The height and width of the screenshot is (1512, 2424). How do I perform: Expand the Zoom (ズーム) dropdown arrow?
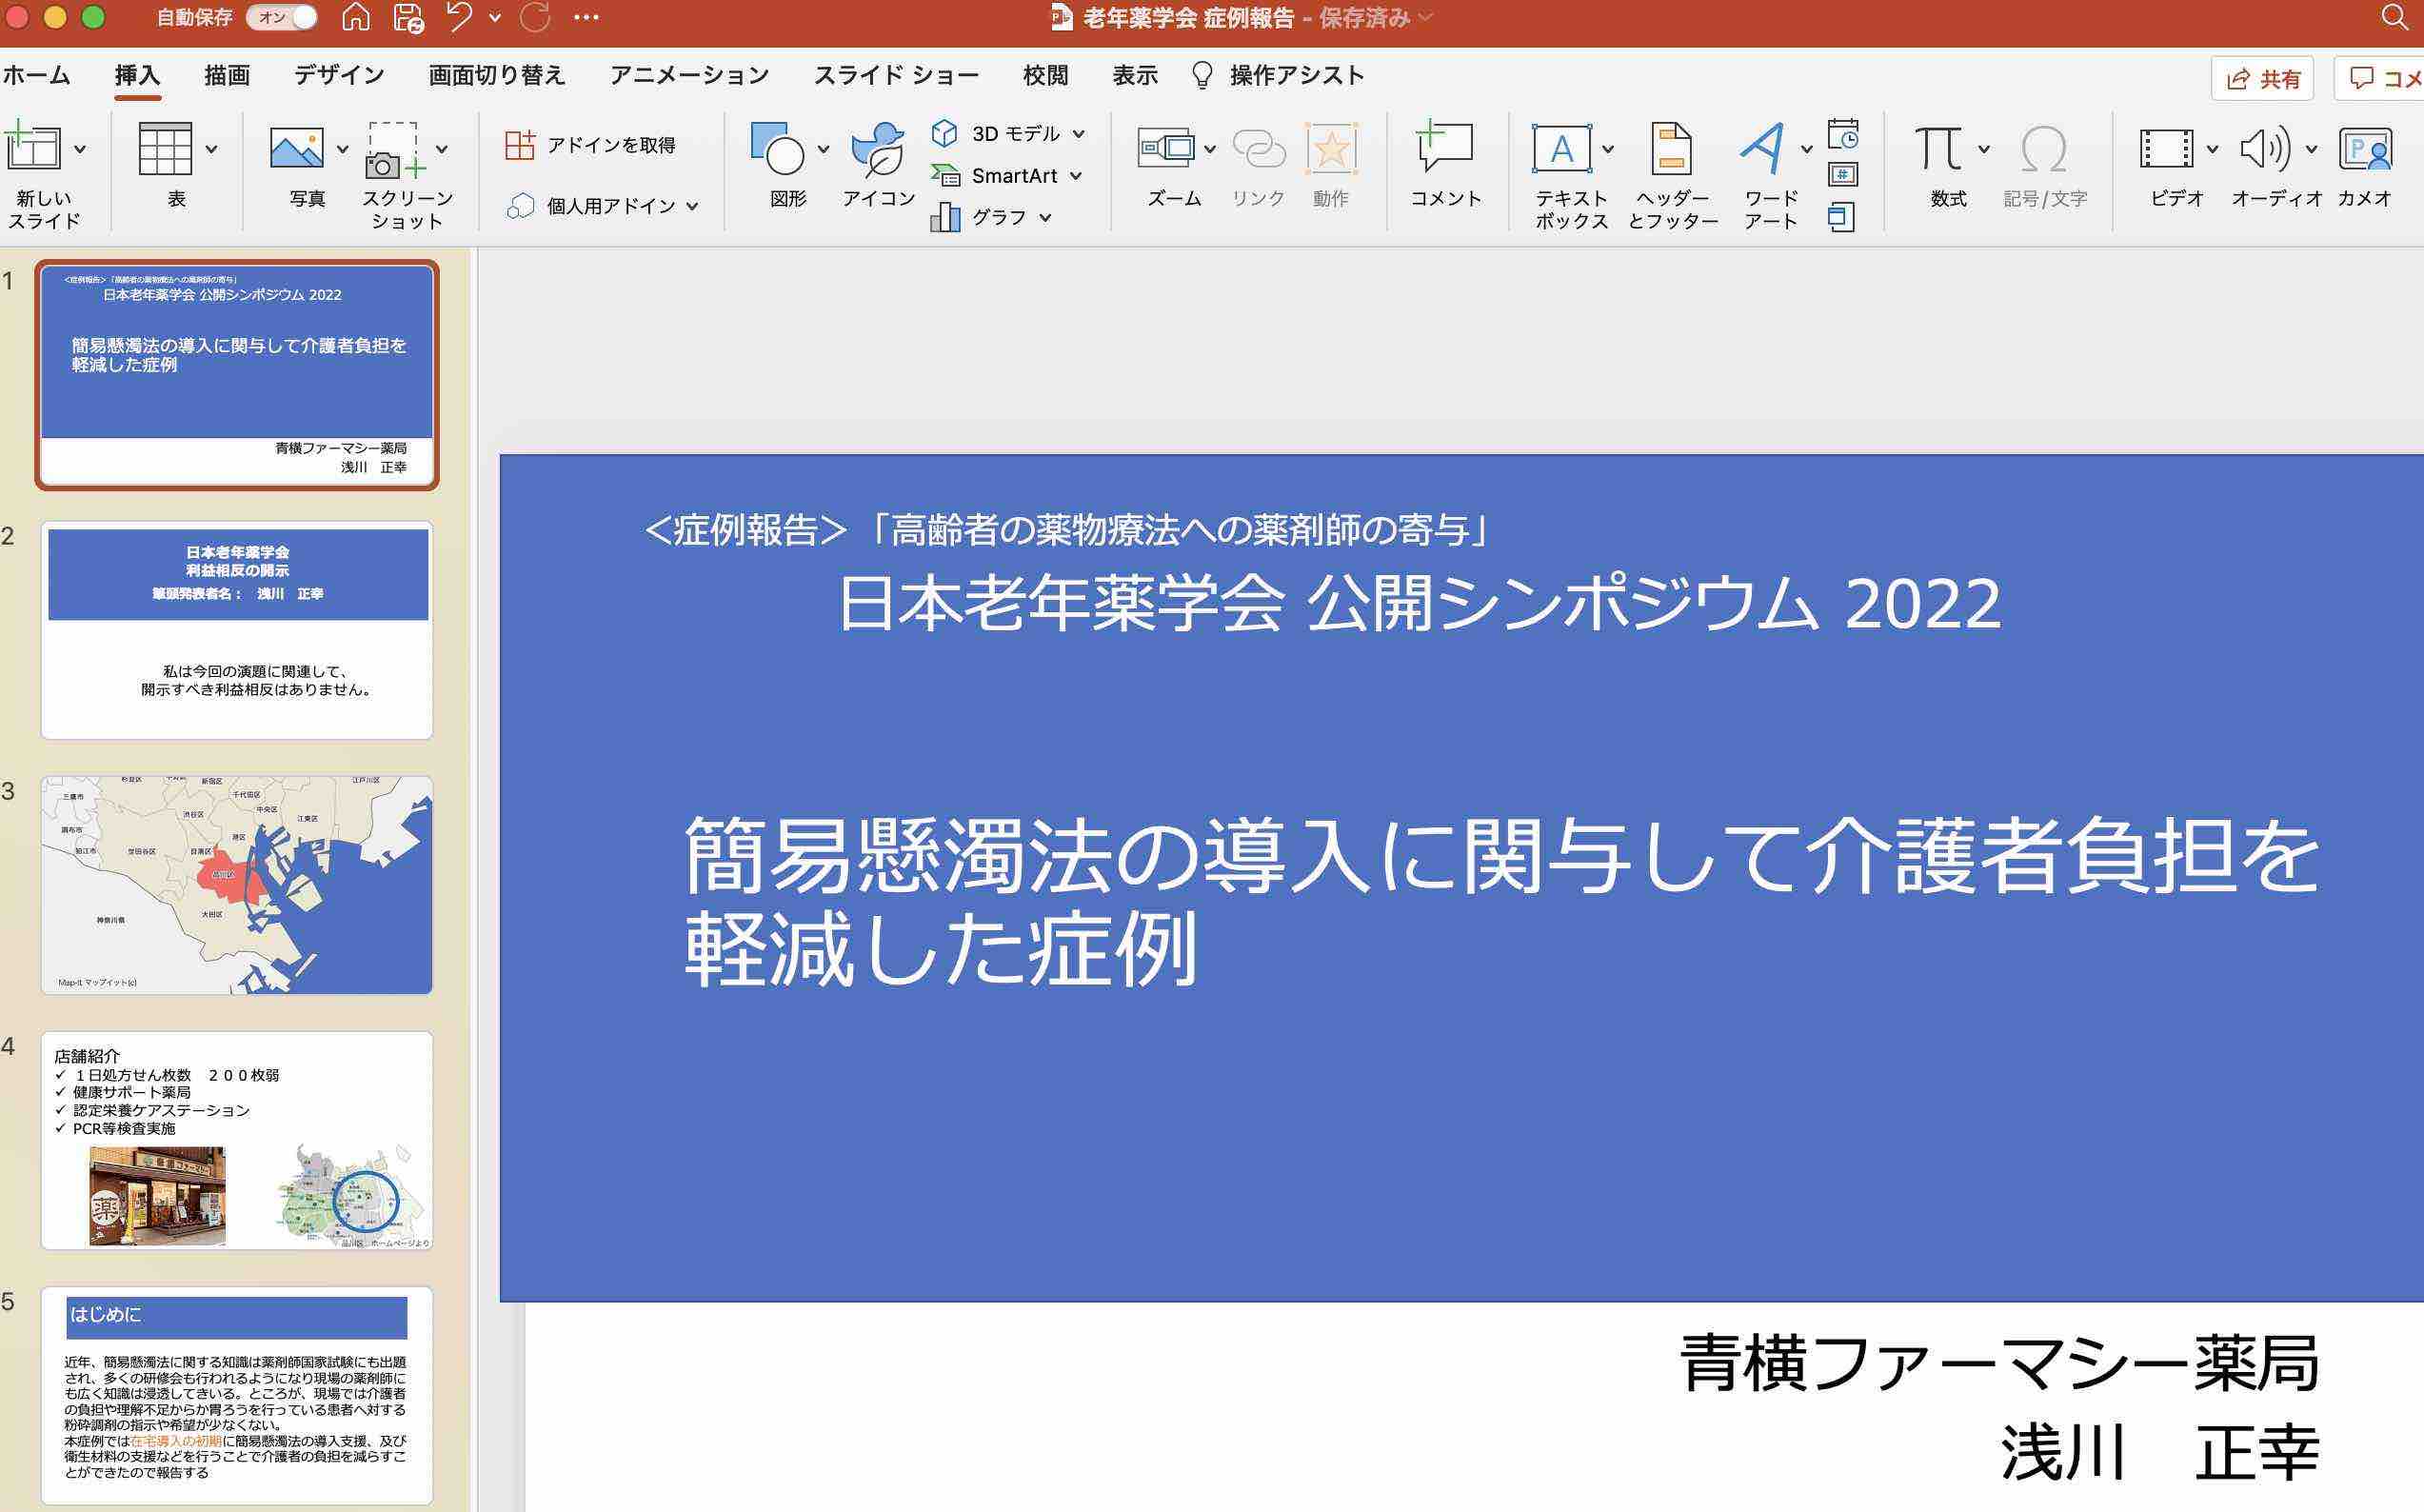[1210, 149]
